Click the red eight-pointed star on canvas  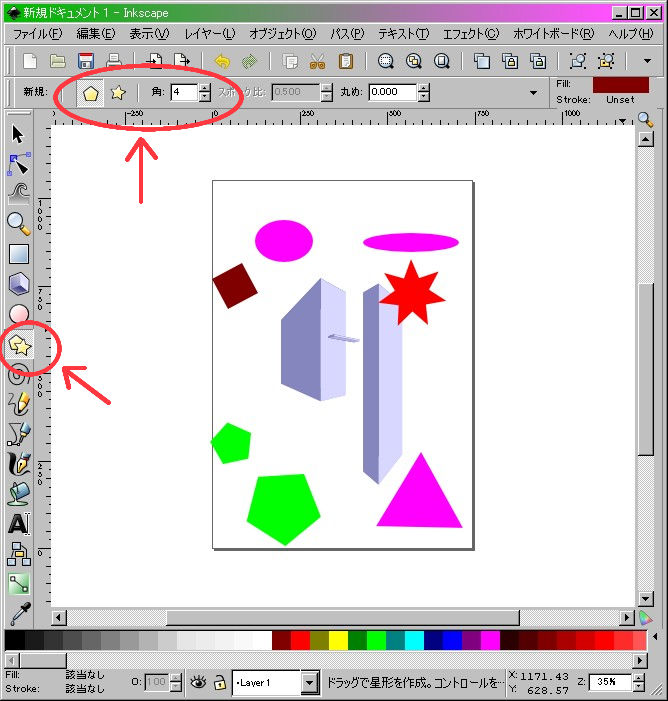[412, 294]
